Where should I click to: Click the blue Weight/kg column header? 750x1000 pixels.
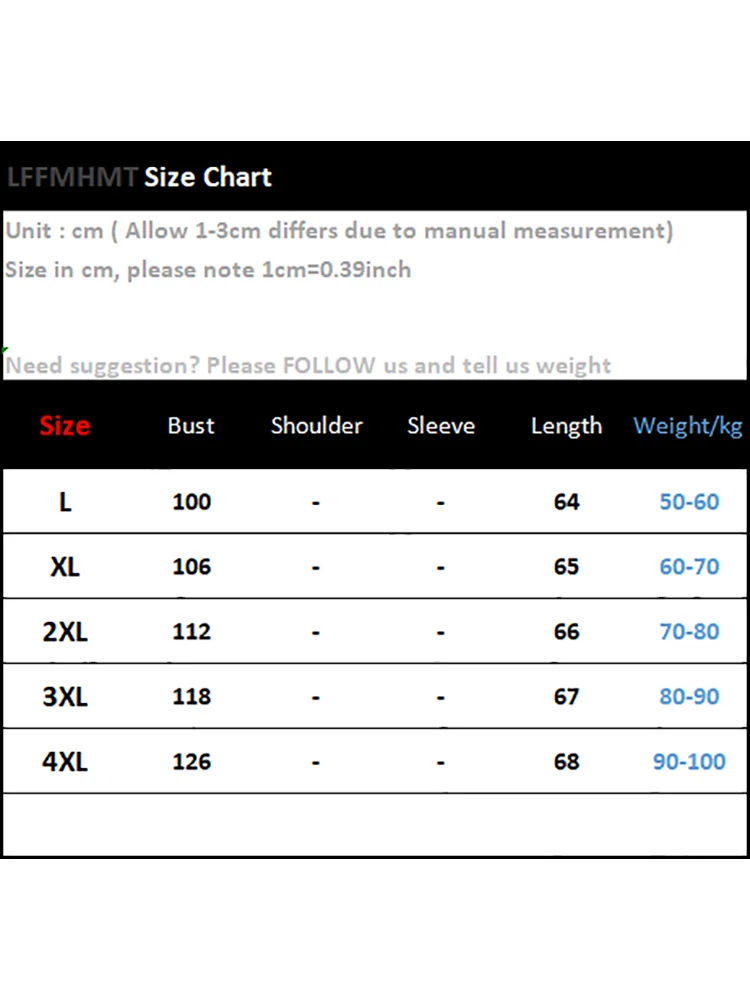click(x=688, y=426)
